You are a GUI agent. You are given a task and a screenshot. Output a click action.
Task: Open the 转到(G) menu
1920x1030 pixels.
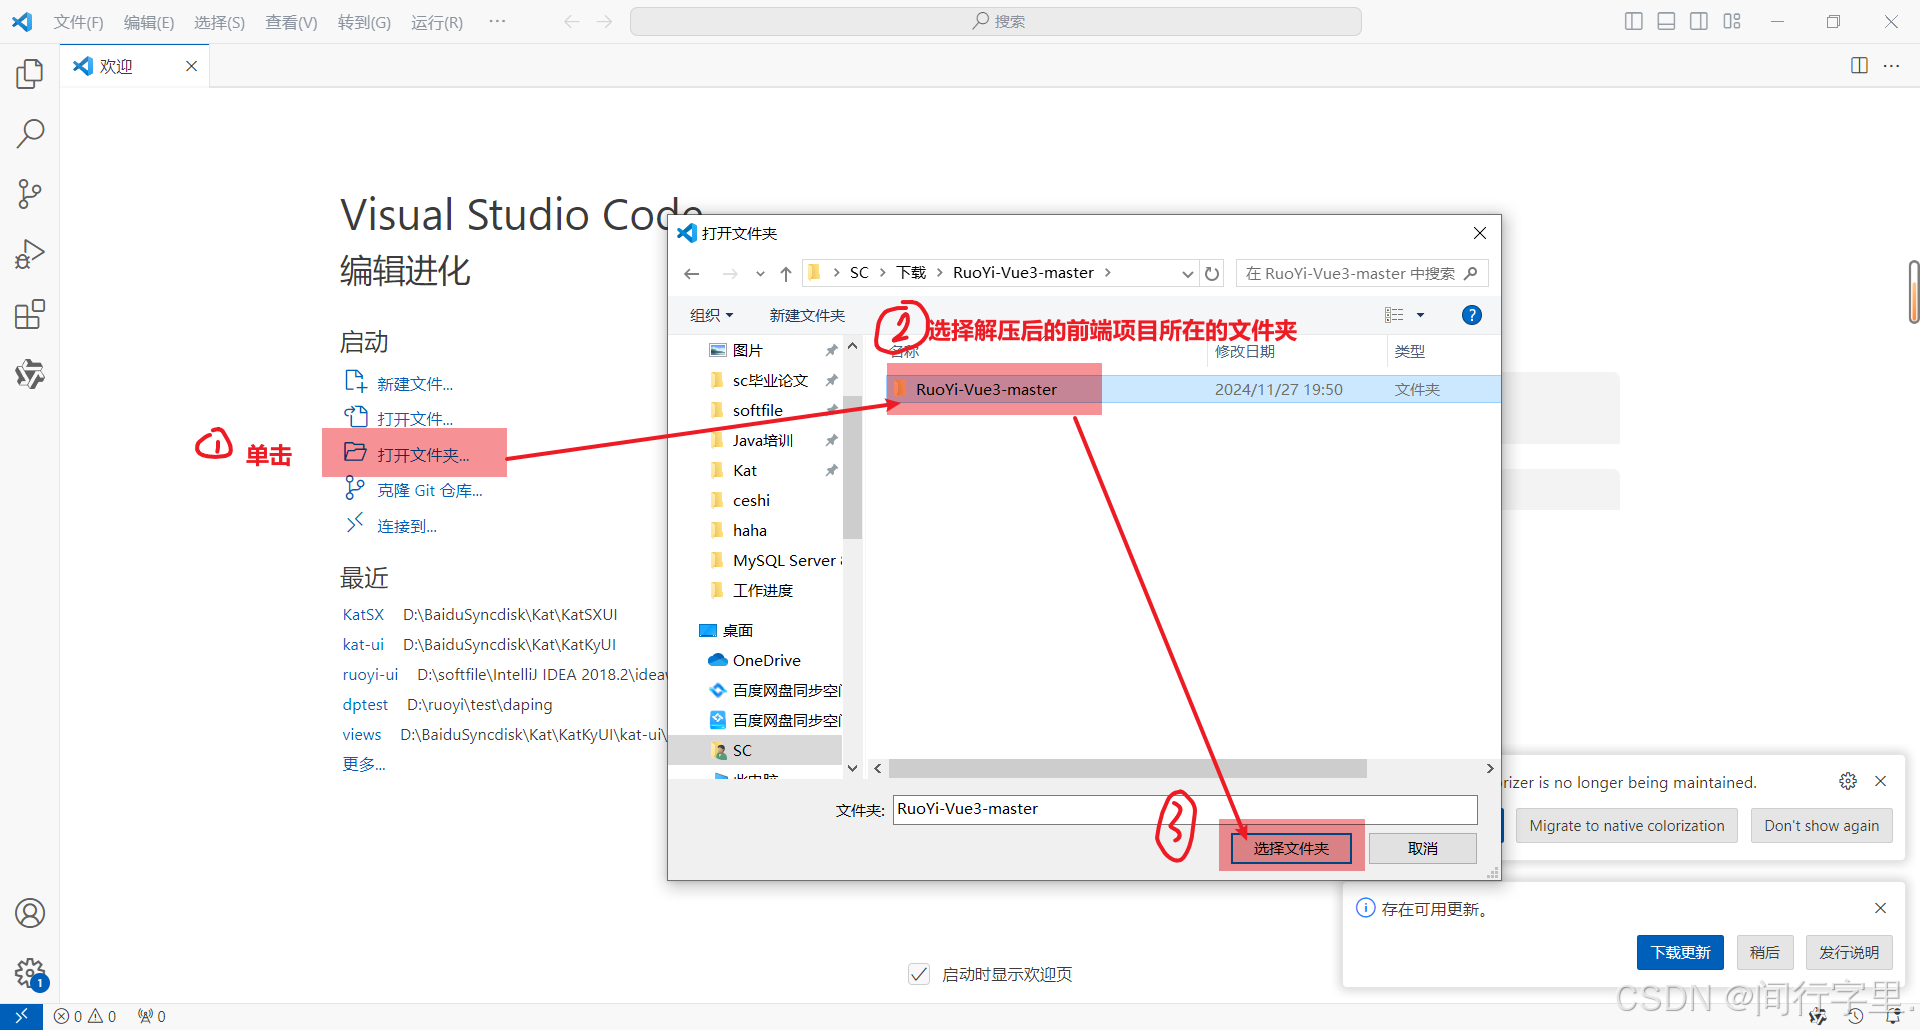364,22
